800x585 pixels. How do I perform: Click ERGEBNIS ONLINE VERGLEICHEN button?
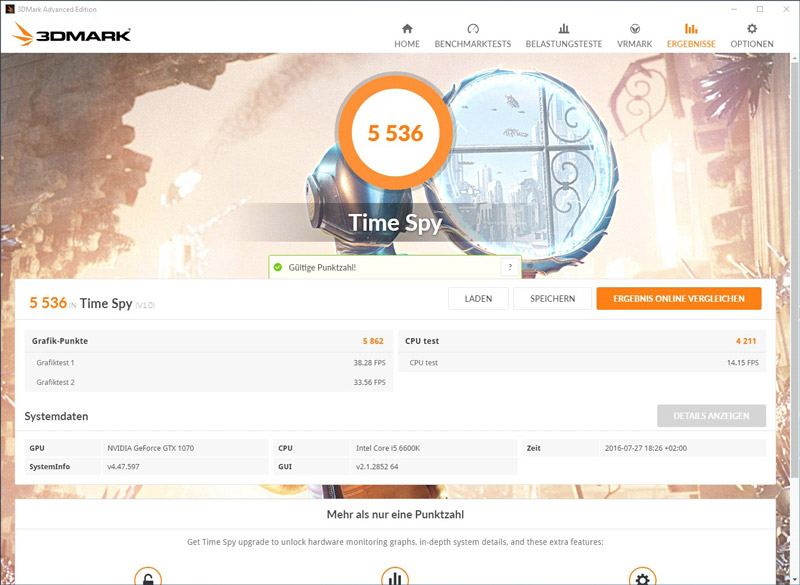[x=679, y=298]
